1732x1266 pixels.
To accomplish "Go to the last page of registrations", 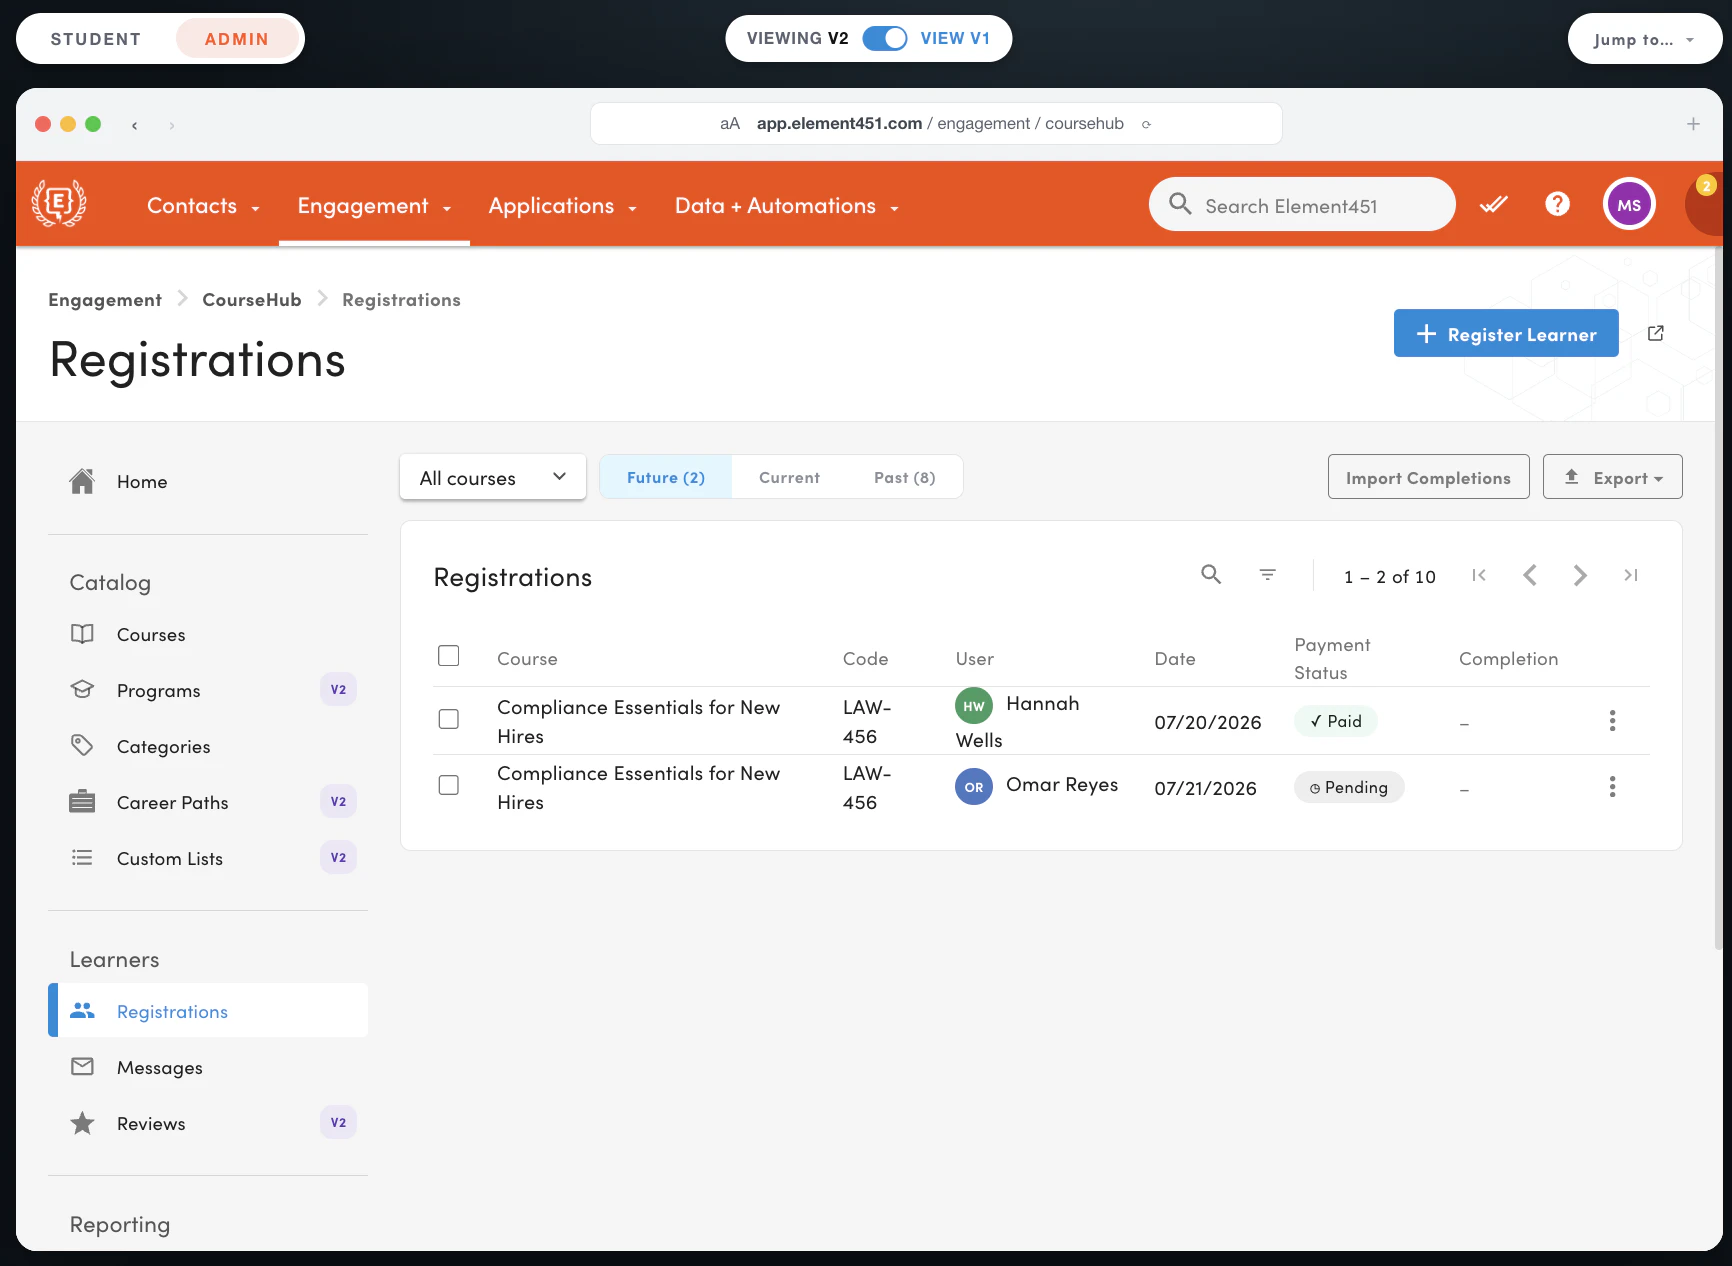I will coord(1631,575).
